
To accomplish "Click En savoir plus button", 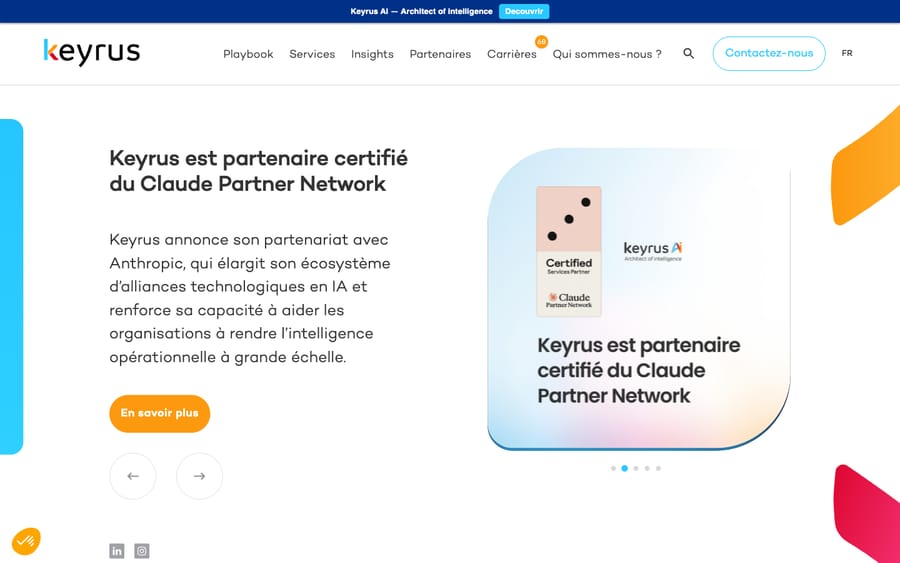I will pyautogui.click(x=160, y=413).
